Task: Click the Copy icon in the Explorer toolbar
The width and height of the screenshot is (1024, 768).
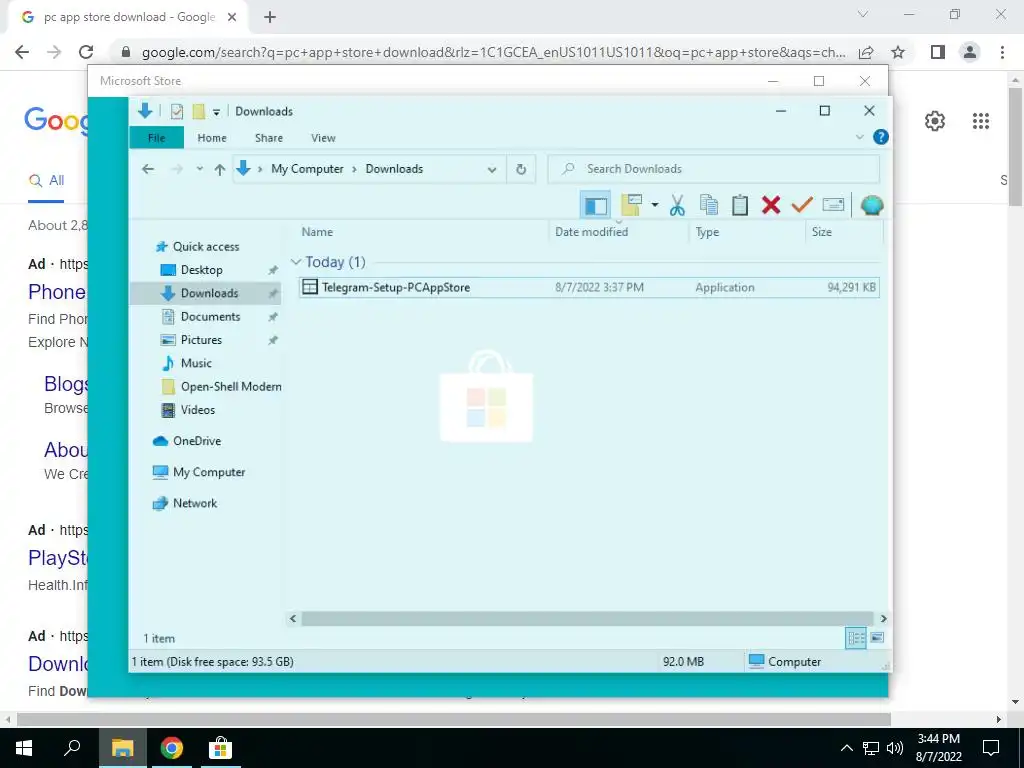Action: (709, 205)
